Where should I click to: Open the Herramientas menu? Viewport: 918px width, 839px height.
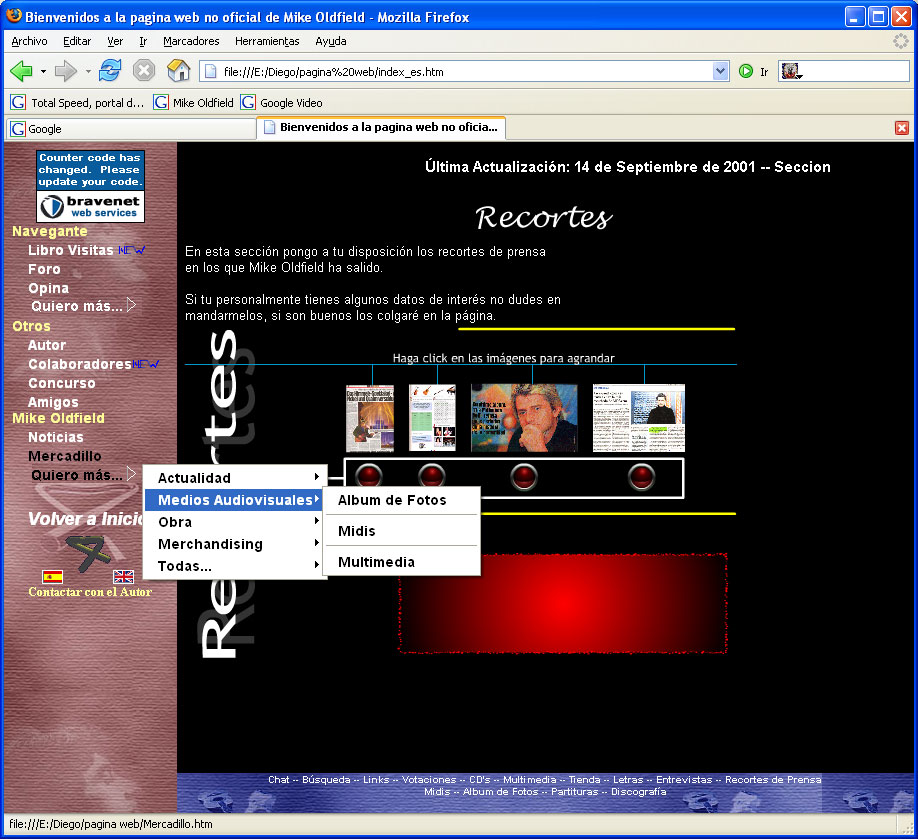coord(267,41)
